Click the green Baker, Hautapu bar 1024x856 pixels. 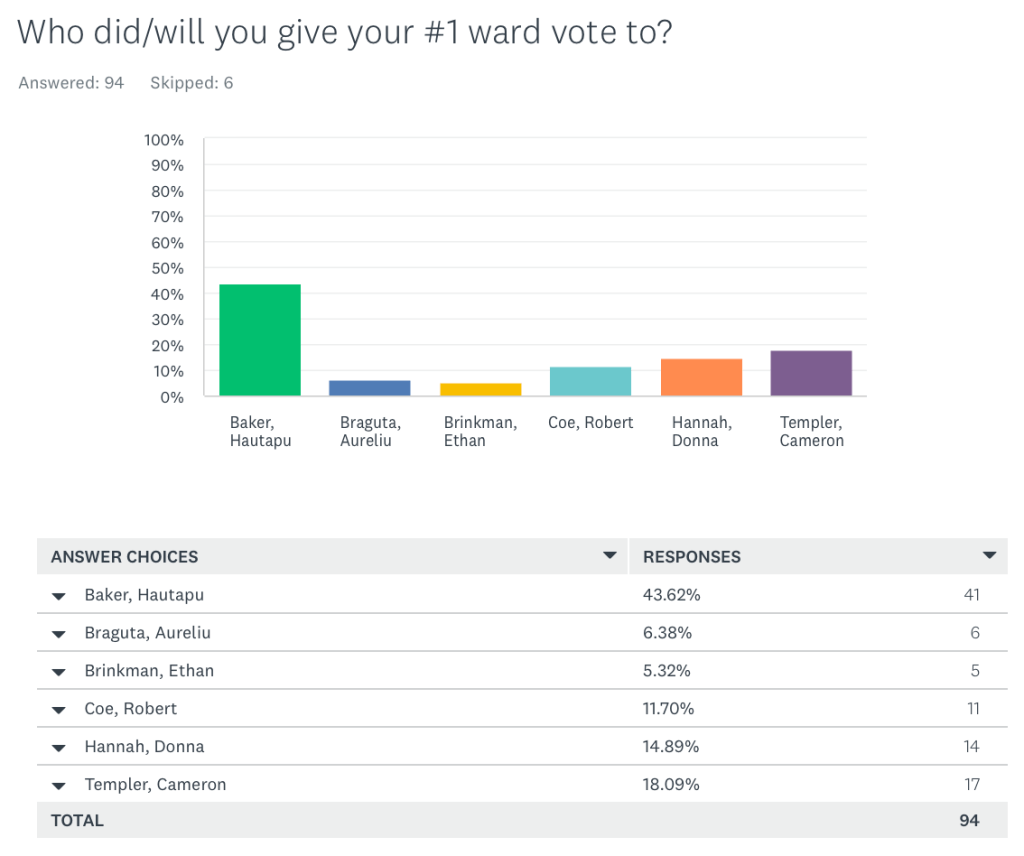coord(260,340)
